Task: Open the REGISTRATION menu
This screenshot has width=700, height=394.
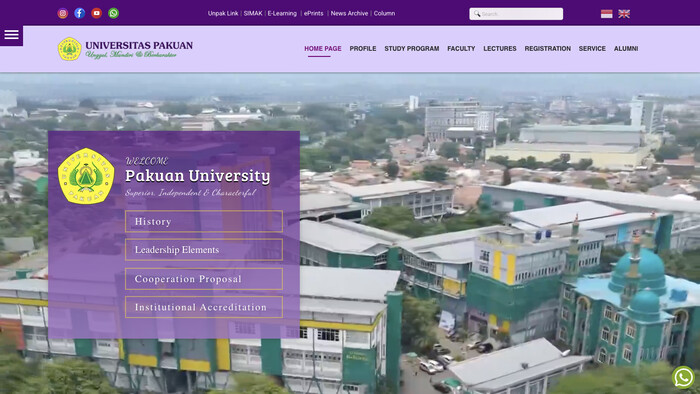Action: [x=548, y=49]
